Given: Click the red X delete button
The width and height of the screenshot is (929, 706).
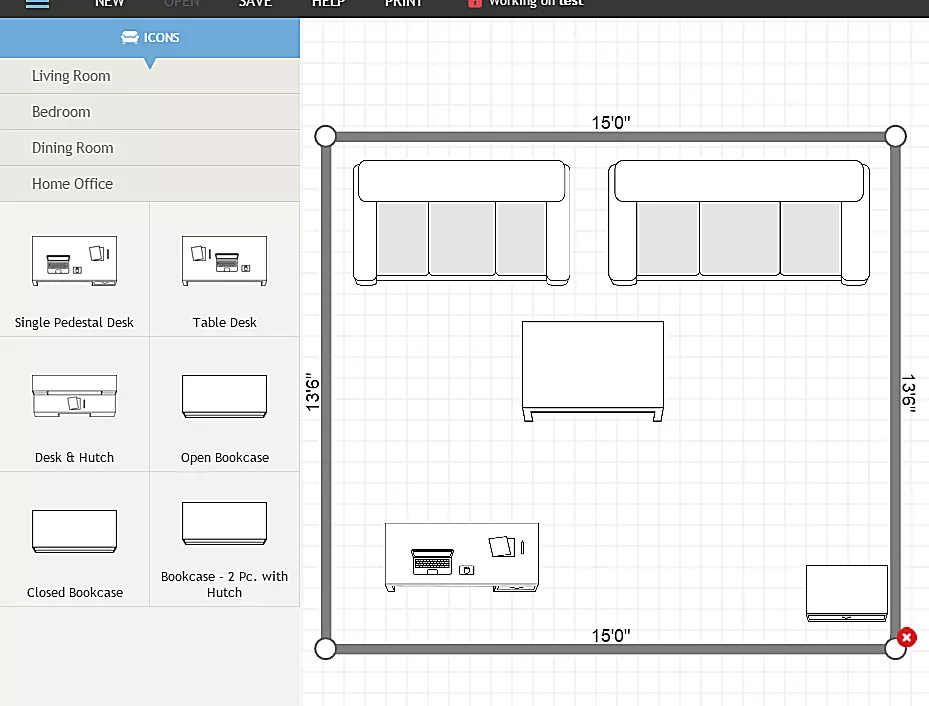Looking at the screenshot, I should pyautogui.click(x=906, y=637).
